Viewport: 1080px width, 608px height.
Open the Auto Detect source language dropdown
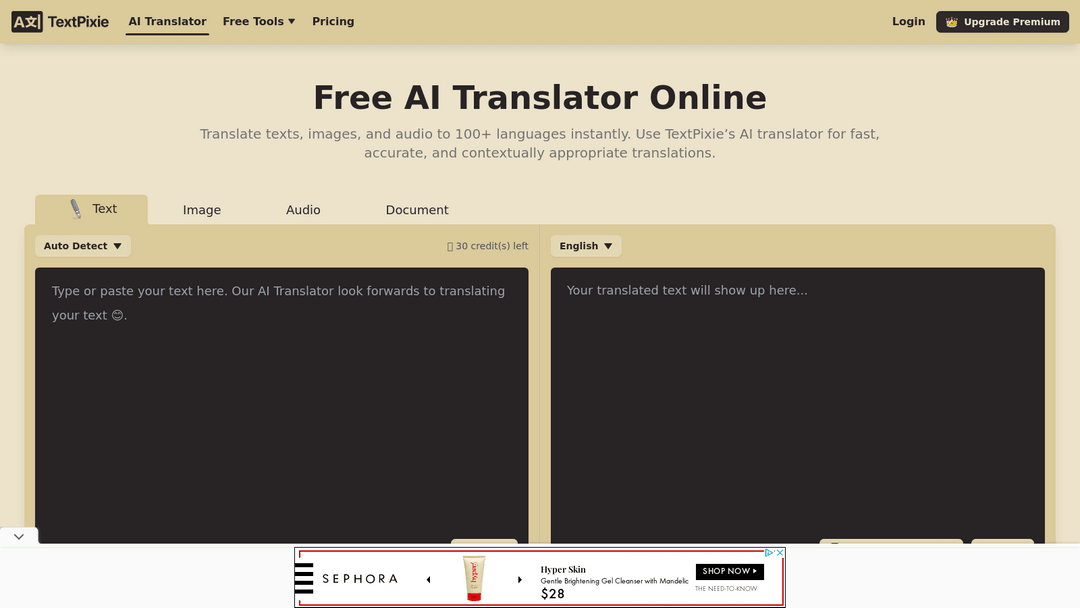click(x=83, y=246)
